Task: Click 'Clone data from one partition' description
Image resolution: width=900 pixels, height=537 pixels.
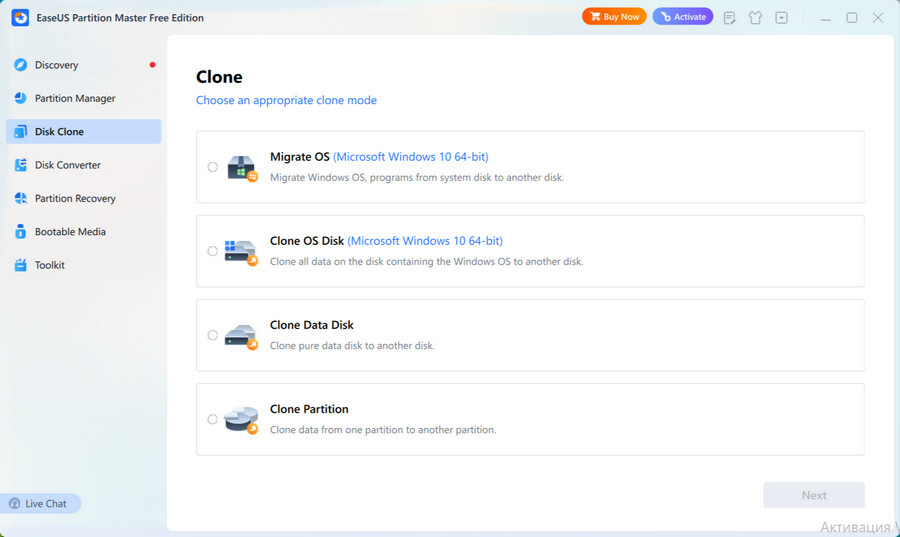Action: 383,430
